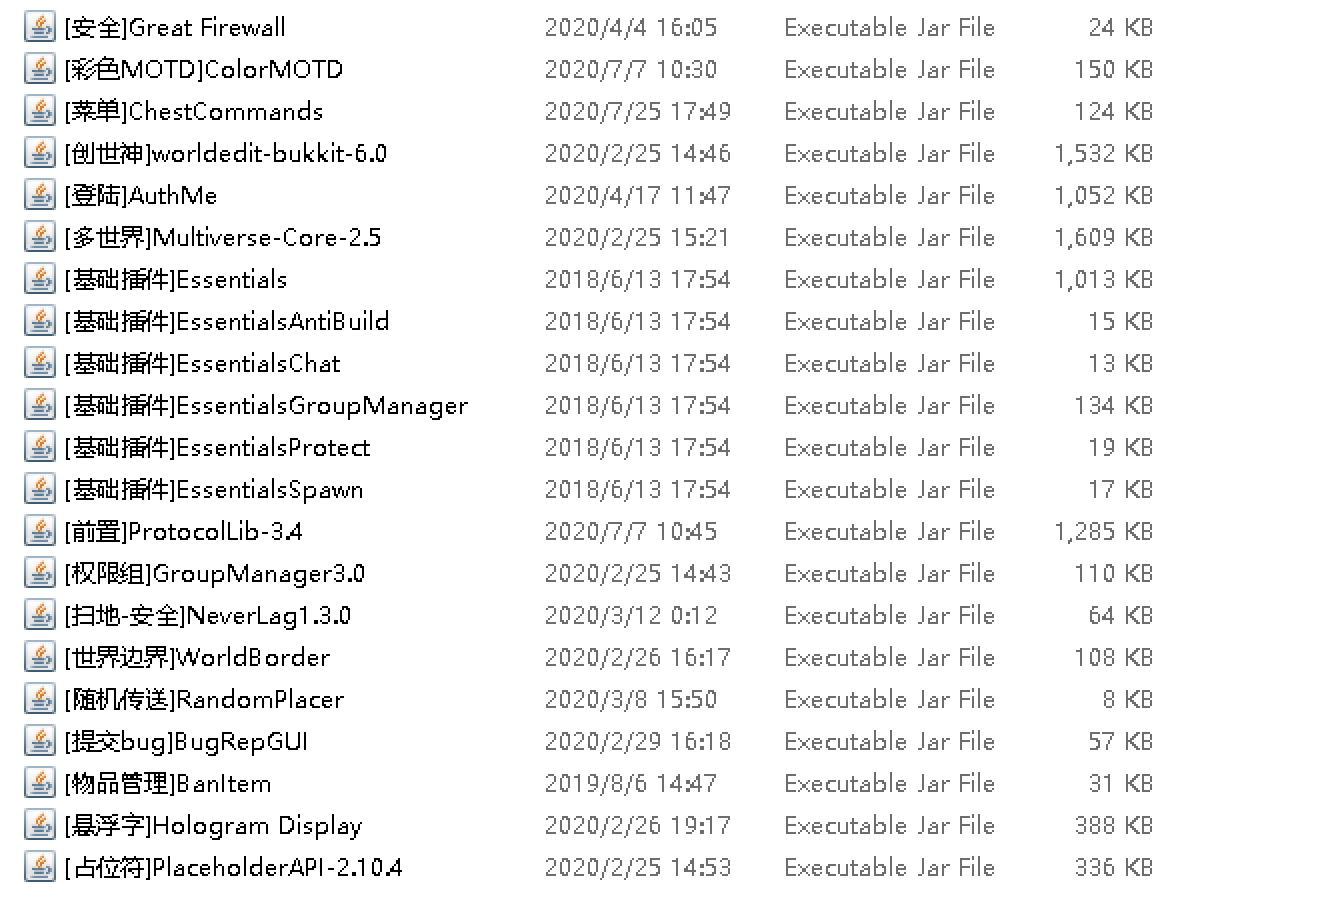This screenshot has height=900, width=1328.
Task: Click the AuthMe jar file icon
Action: click(40, 195)
